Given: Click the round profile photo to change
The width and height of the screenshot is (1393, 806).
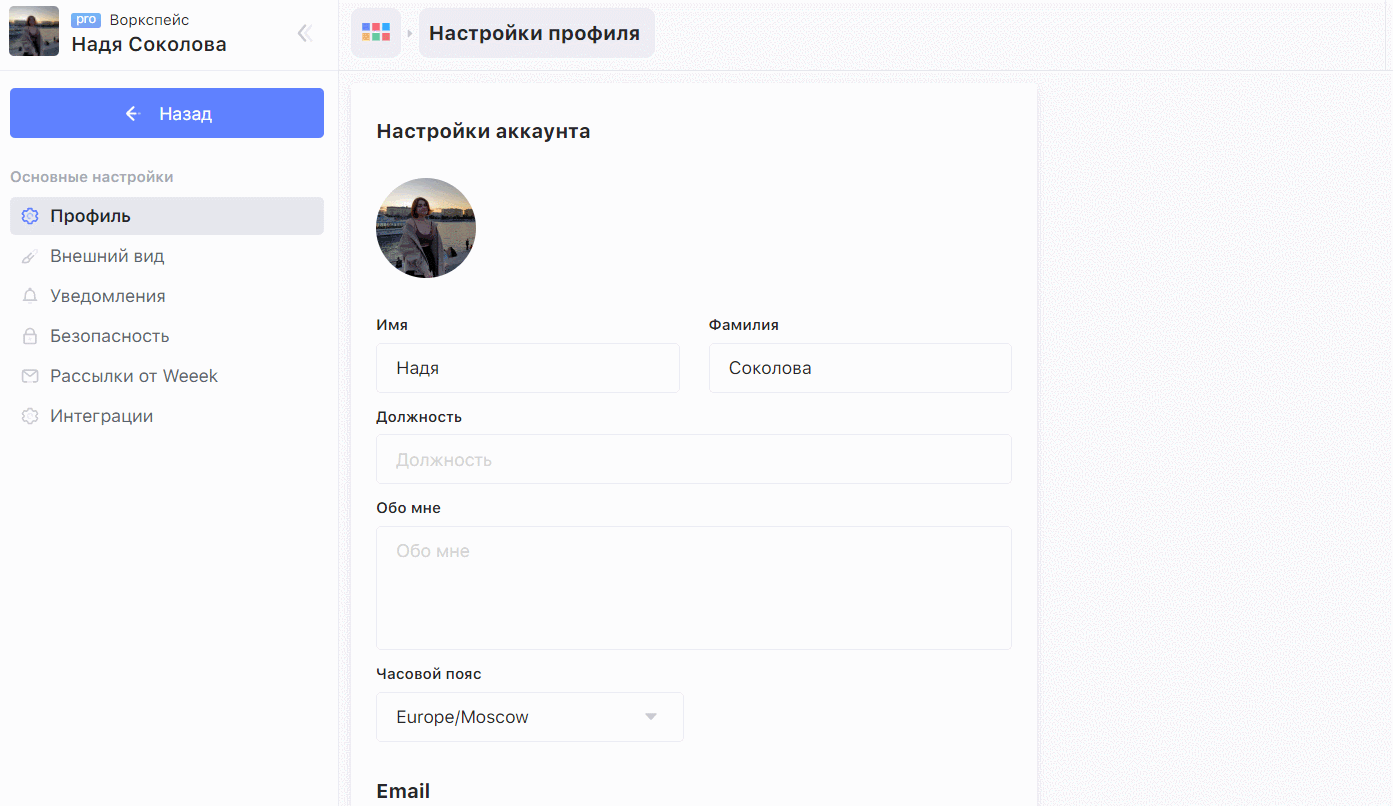Looking at the screenshot, I should (x=426, y=228).
